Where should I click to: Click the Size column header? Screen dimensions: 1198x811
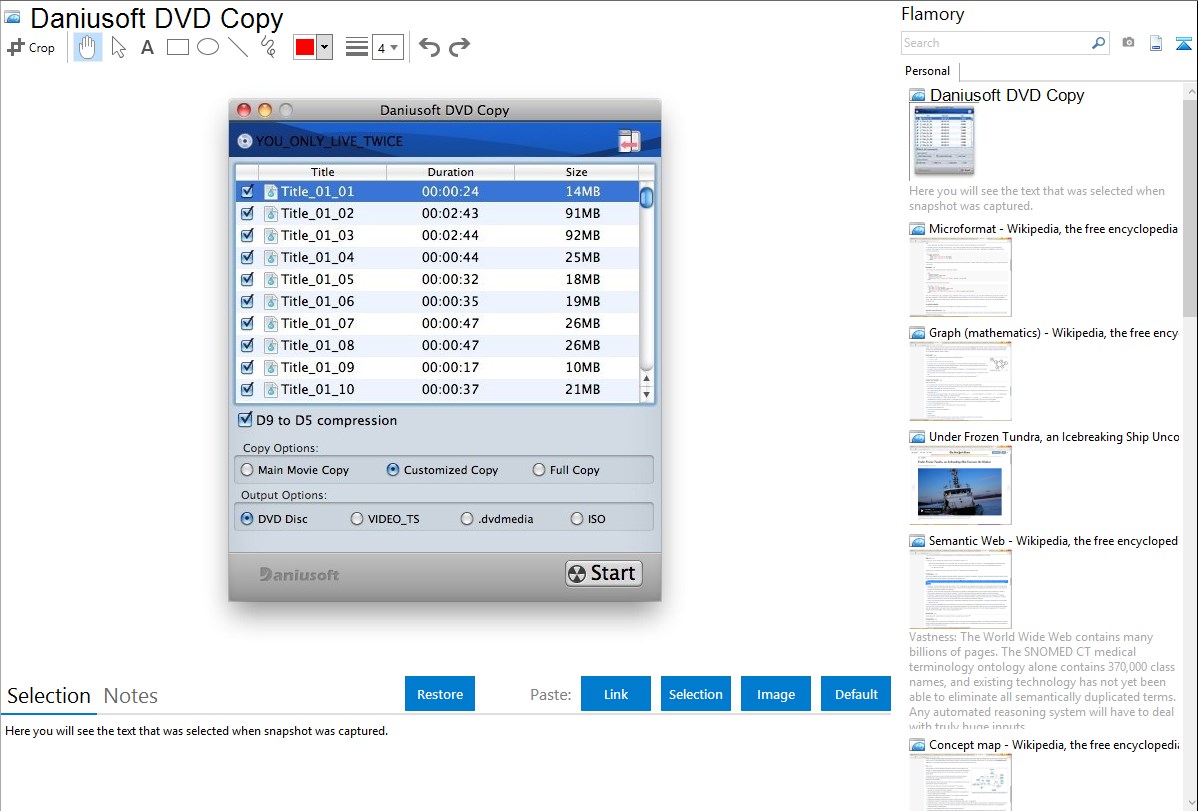[x=576, y=172]
